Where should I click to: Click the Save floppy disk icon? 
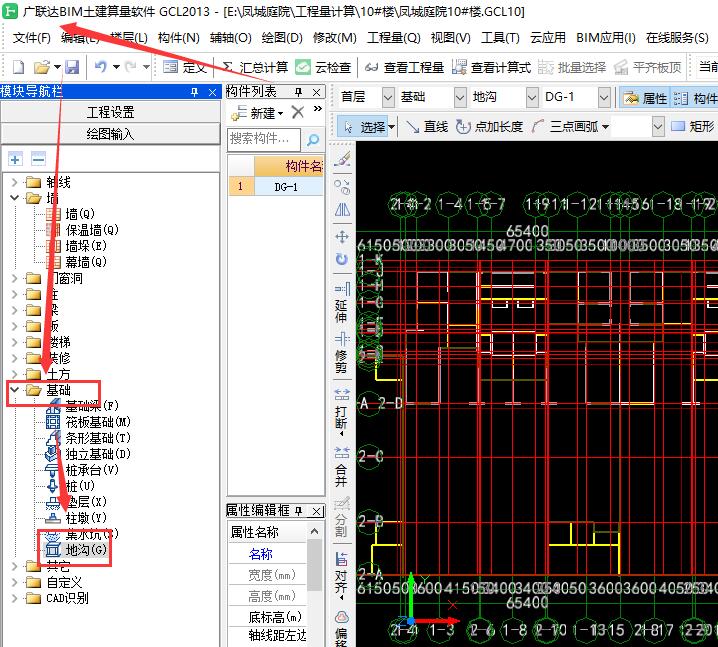pyautogui.click(x=72, y=67)
